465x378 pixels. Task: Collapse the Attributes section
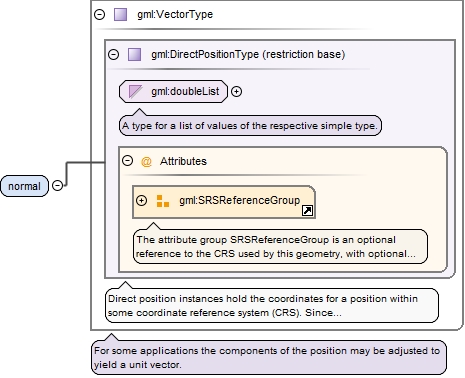pyautogui.click(x=127, y=161)
